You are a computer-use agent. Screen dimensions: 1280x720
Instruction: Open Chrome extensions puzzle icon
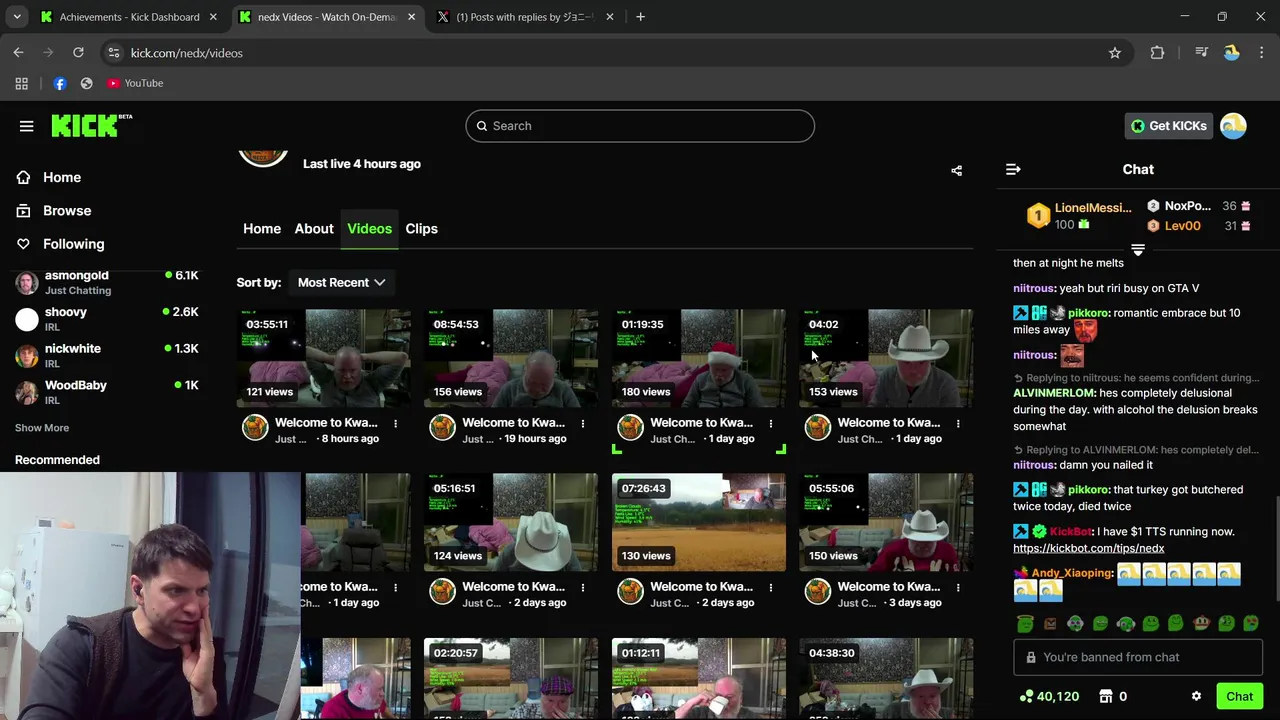[x=1157, y=53]
